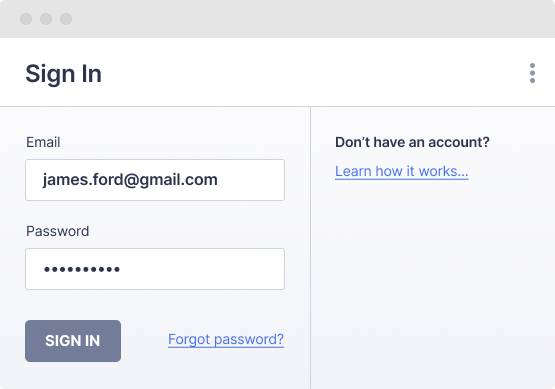Click the gray window title bar

278,19
